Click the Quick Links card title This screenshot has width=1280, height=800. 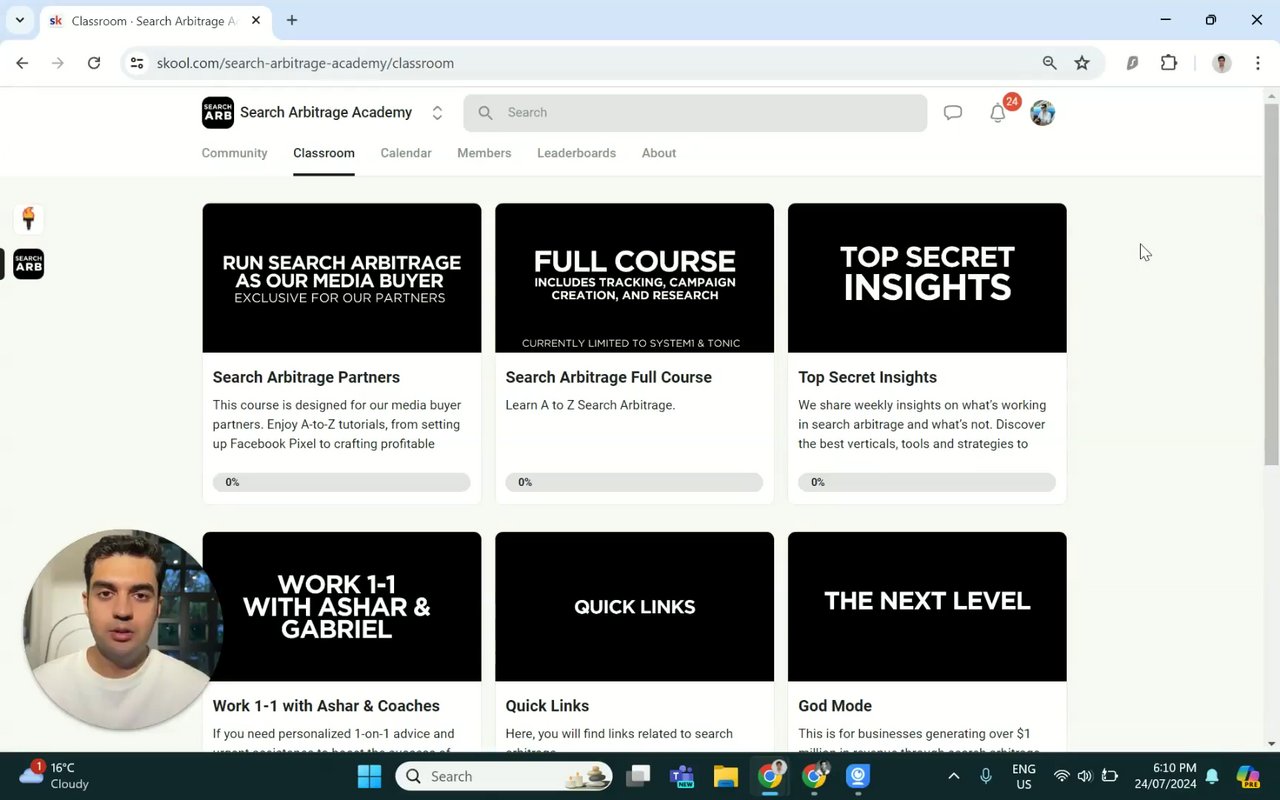tap(547, 706)
